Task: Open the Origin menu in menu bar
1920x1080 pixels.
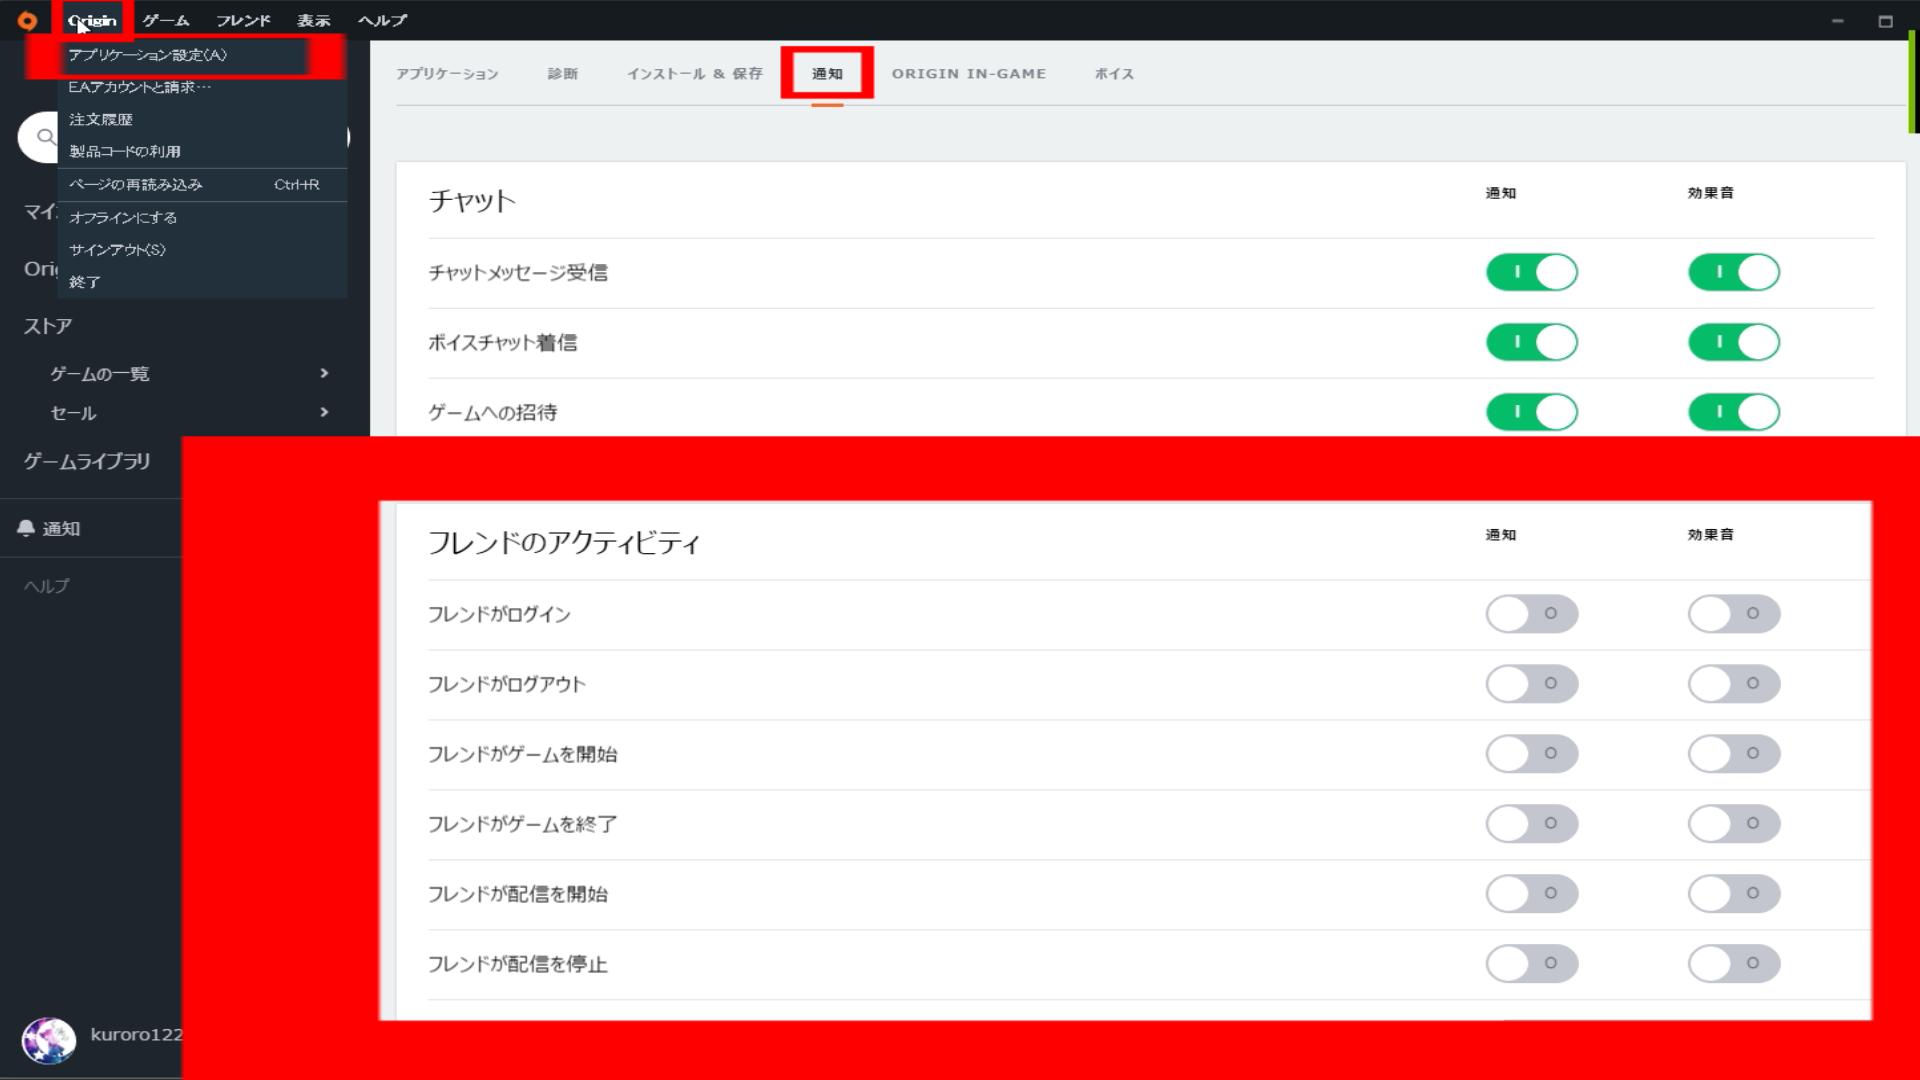Action: (x=92, y=20)
